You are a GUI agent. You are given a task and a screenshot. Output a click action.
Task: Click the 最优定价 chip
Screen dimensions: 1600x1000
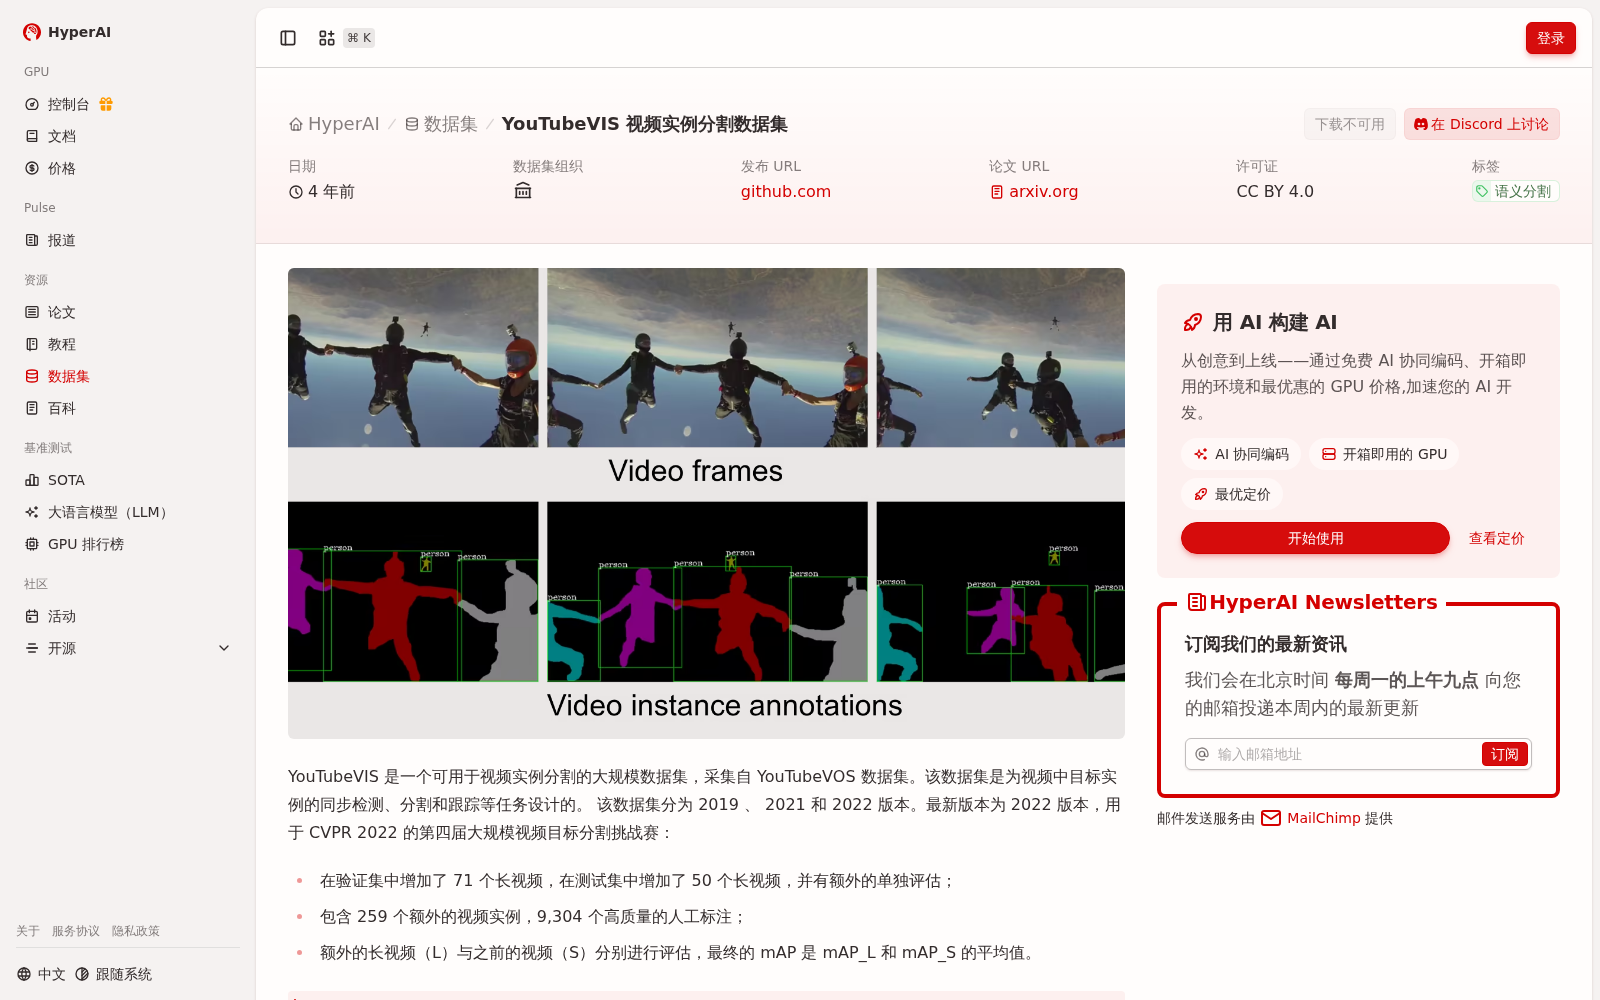1231,494
